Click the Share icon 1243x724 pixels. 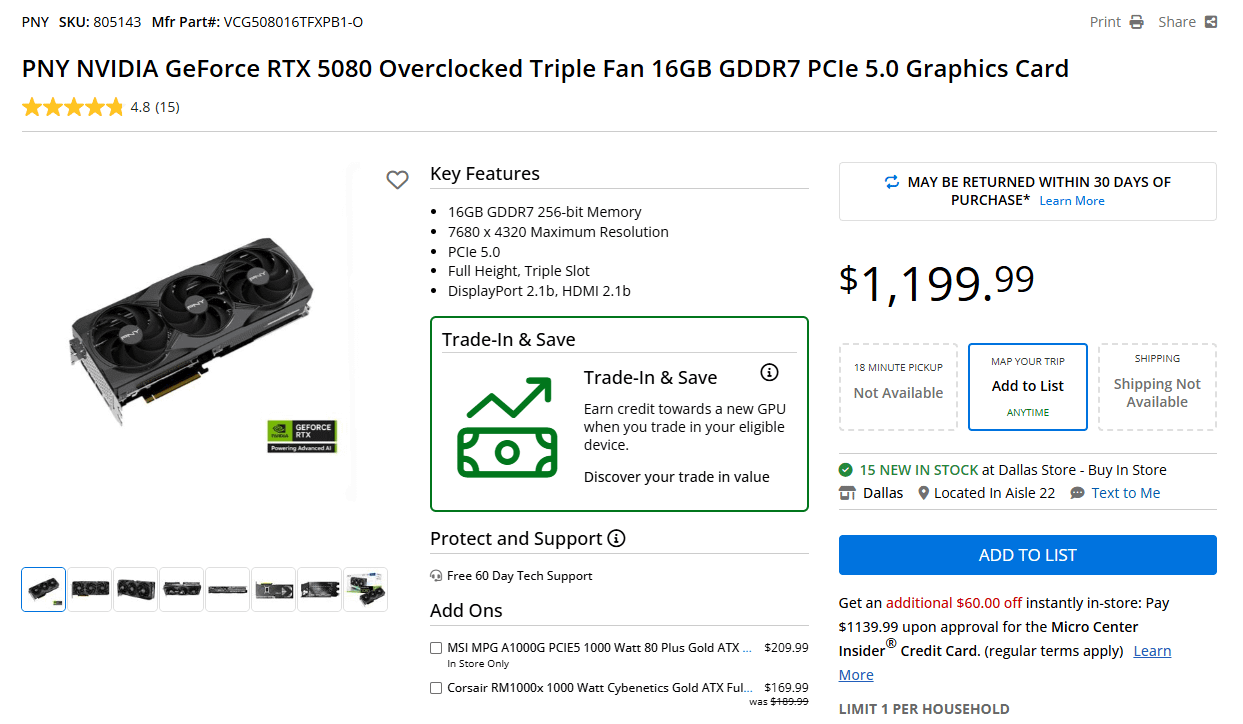click(x=1211, y=22)
